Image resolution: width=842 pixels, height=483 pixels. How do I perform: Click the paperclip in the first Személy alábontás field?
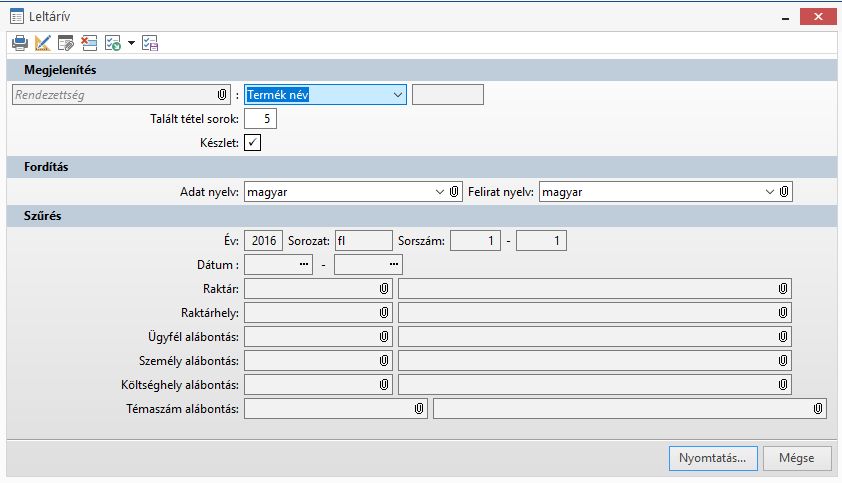point(384,361)
